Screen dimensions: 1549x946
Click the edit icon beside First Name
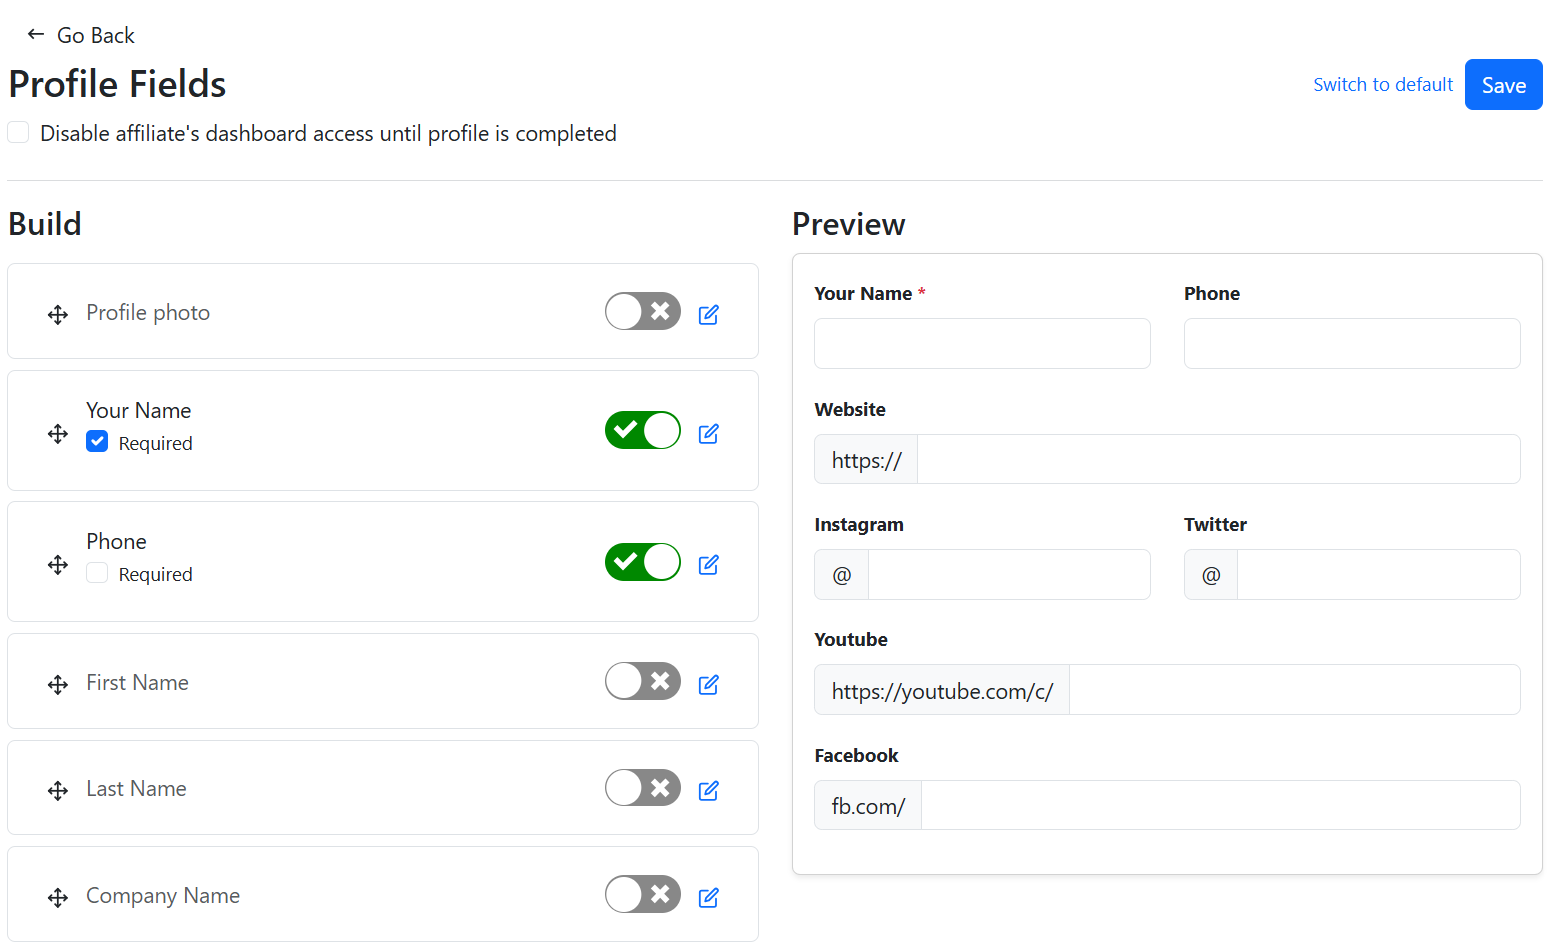pos(708,684)
